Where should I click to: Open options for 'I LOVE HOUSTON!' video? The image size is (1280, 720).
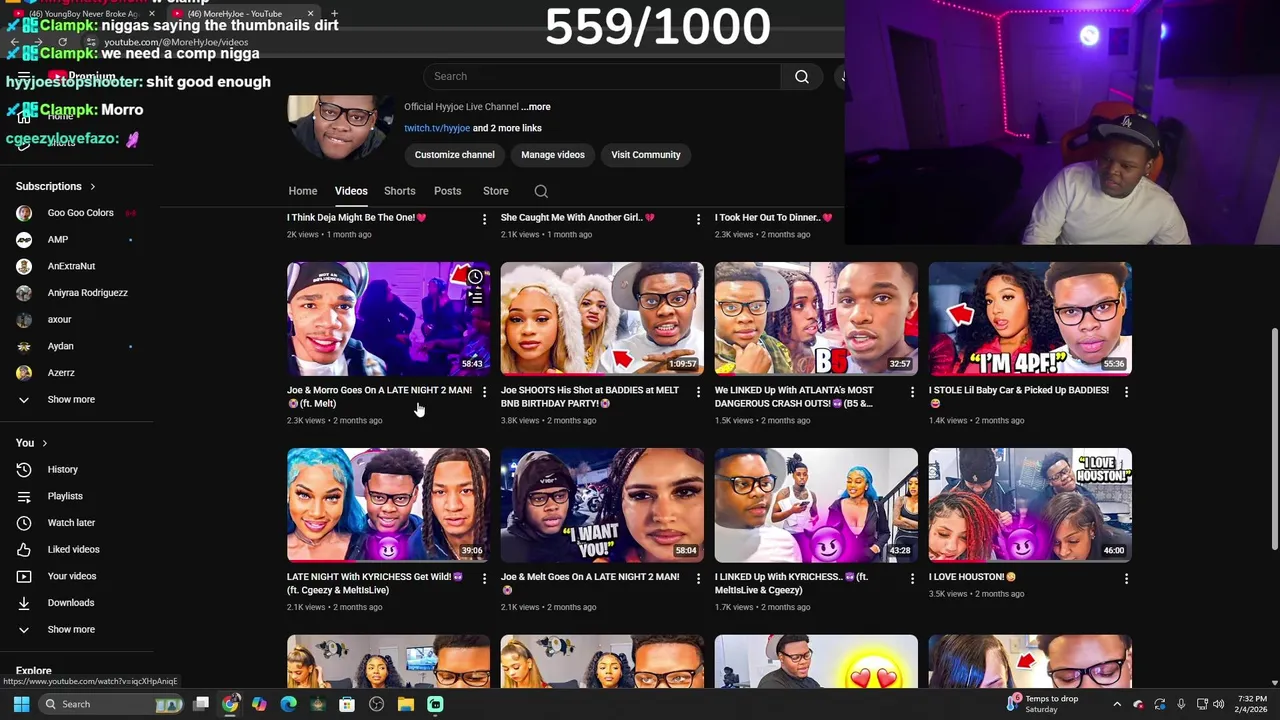[x=1126, y=578]
